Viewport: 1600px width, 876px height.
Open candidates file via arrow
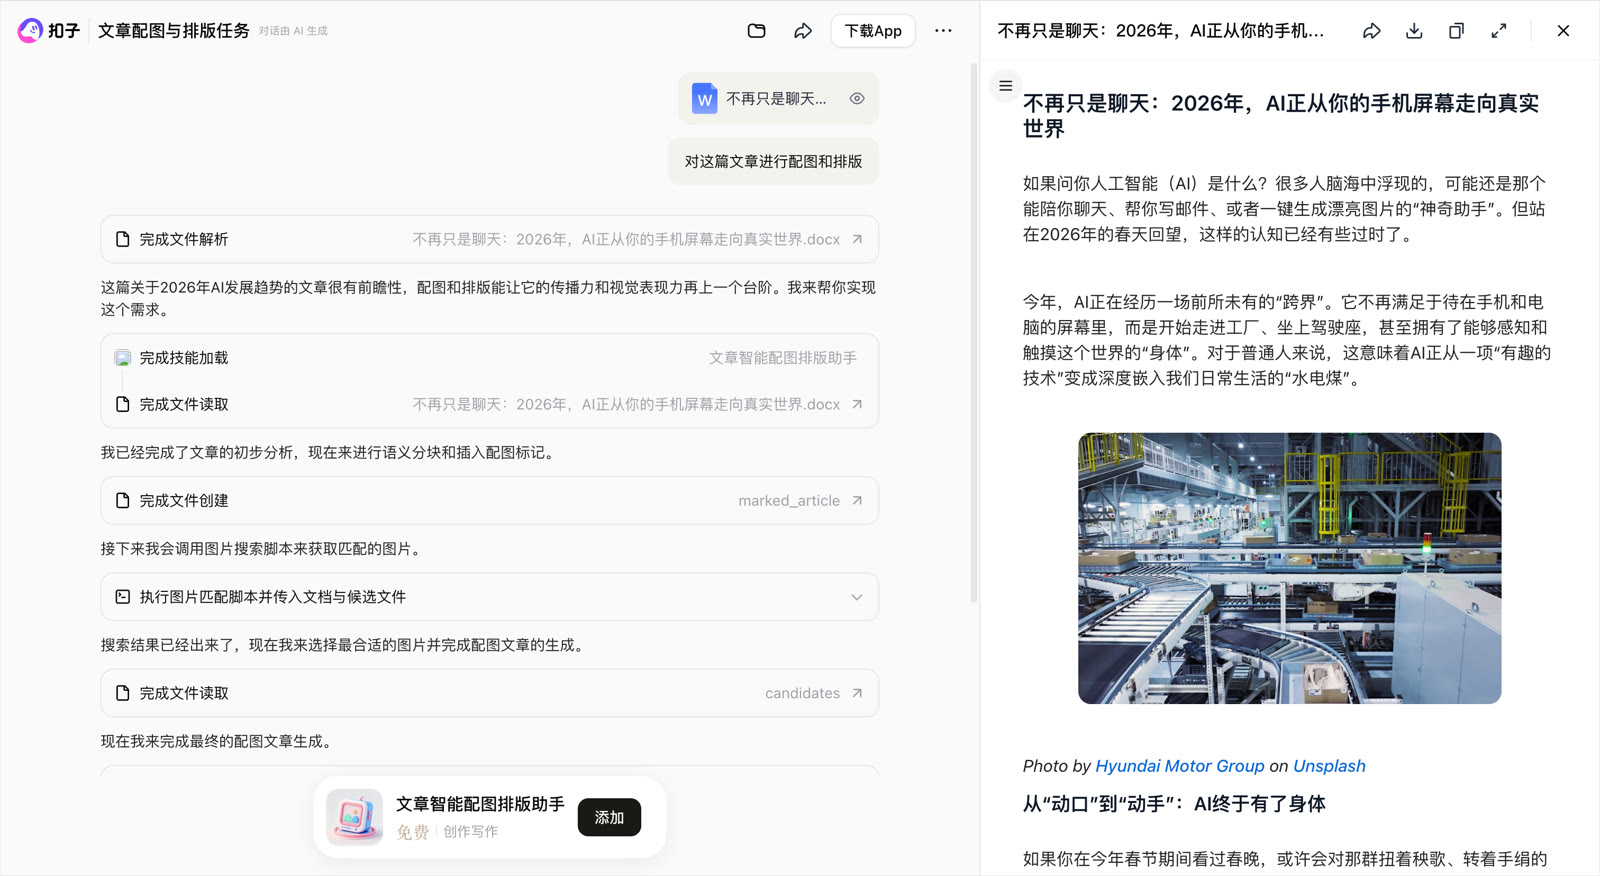(x=857, y=693)
